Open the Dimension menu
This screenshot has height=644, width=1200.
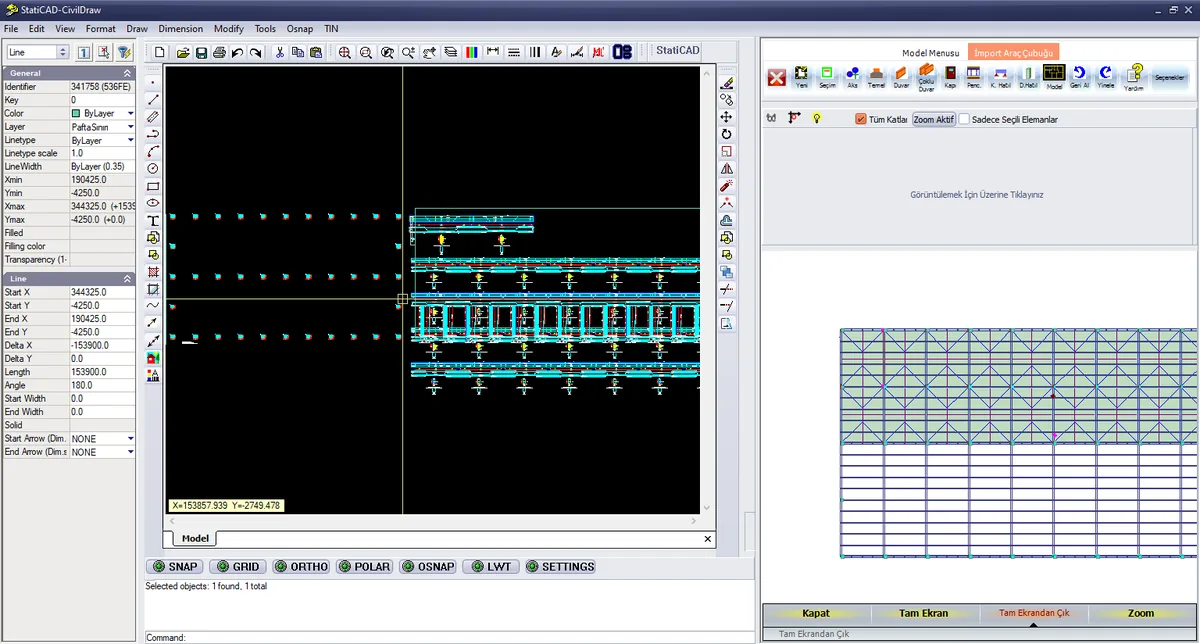click(x=180, y=29)
